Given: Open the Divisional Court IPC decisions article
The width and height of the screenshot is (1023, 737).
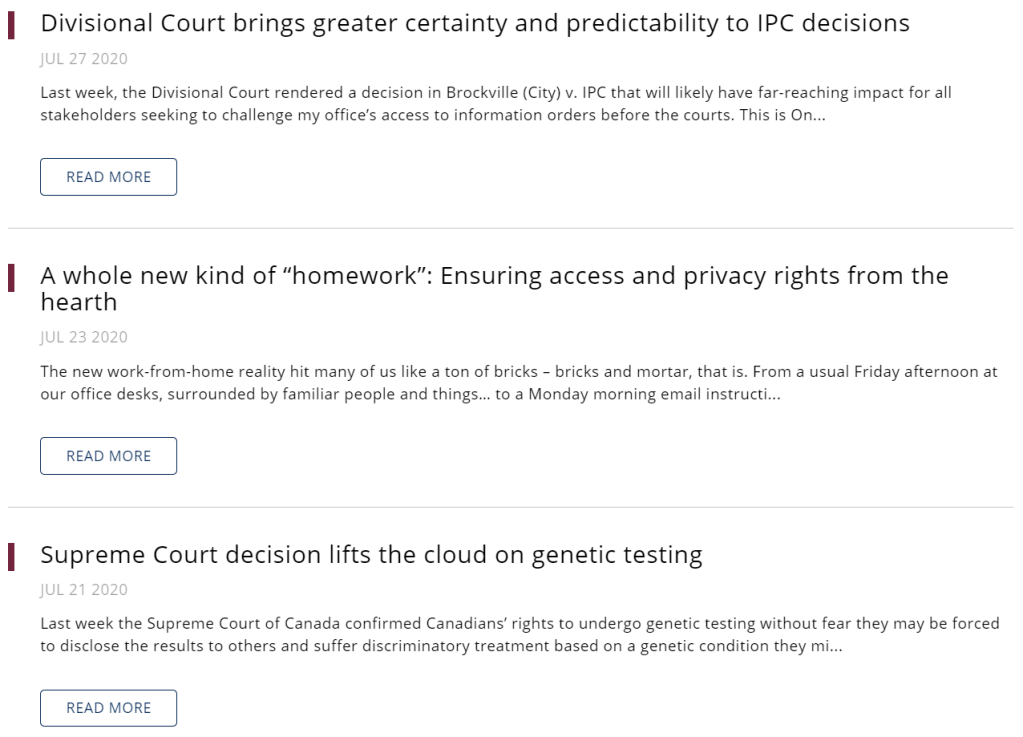Looking at the screenshot, I should [x=474, y=23].
